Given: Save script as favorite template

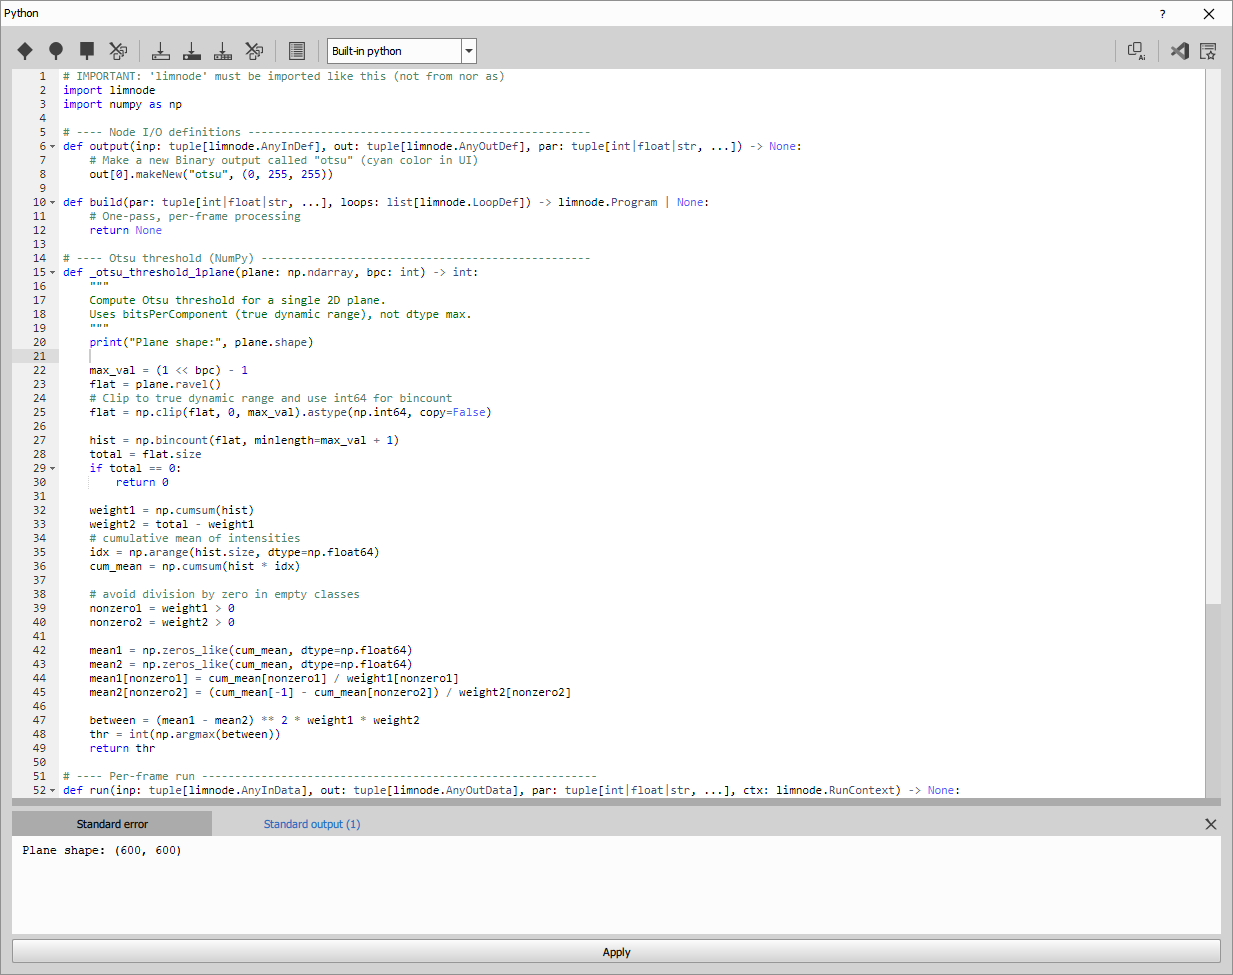Looking at the screenshot, I should tap(1208, 50).
